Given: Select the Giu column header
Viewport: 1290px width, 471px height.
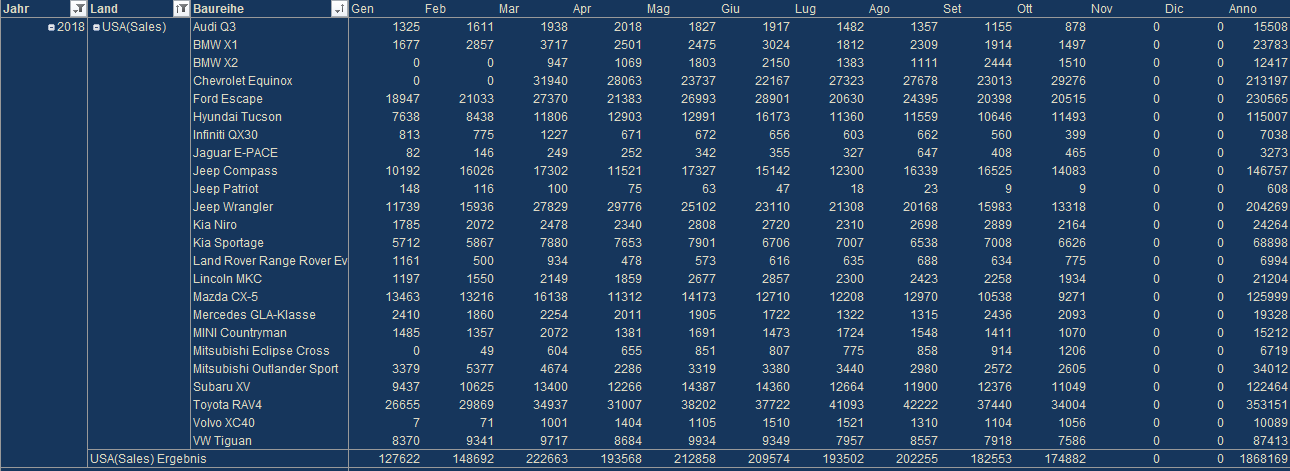Looking at the screenshot, I should pos(730,9).
